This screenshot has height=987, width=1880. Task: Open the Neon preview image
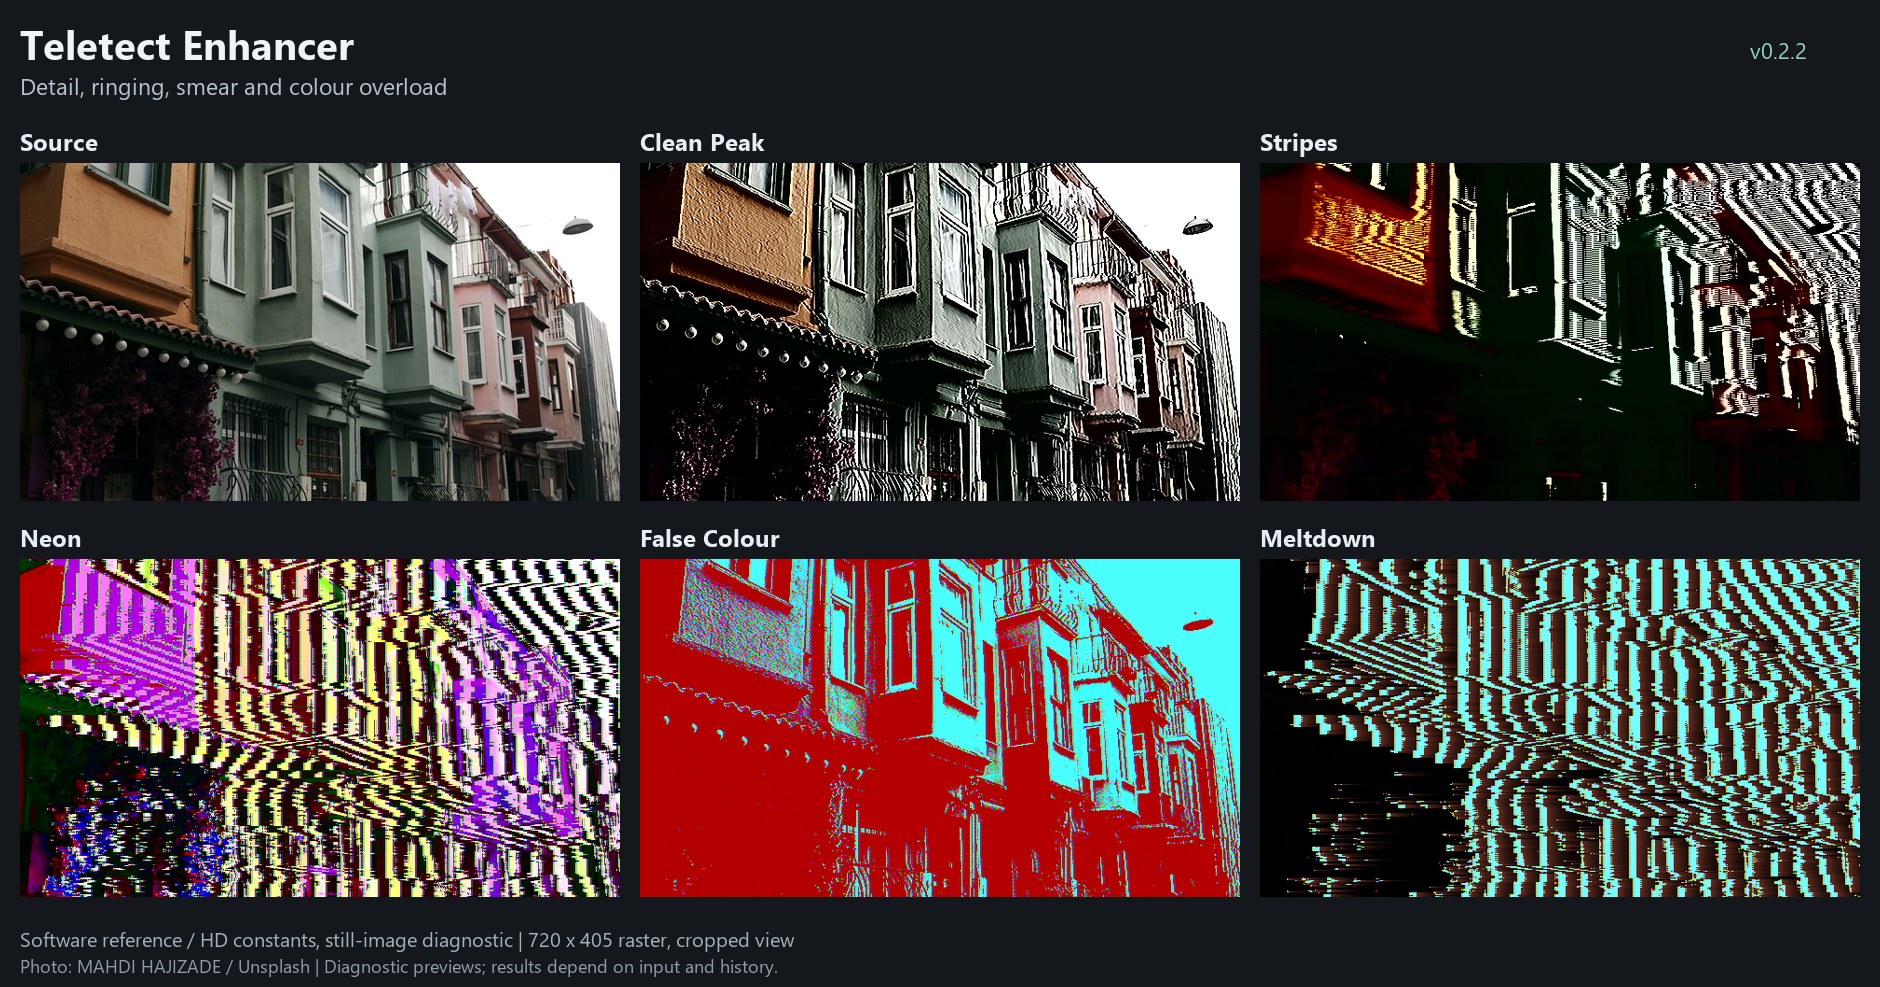[320, 728]
